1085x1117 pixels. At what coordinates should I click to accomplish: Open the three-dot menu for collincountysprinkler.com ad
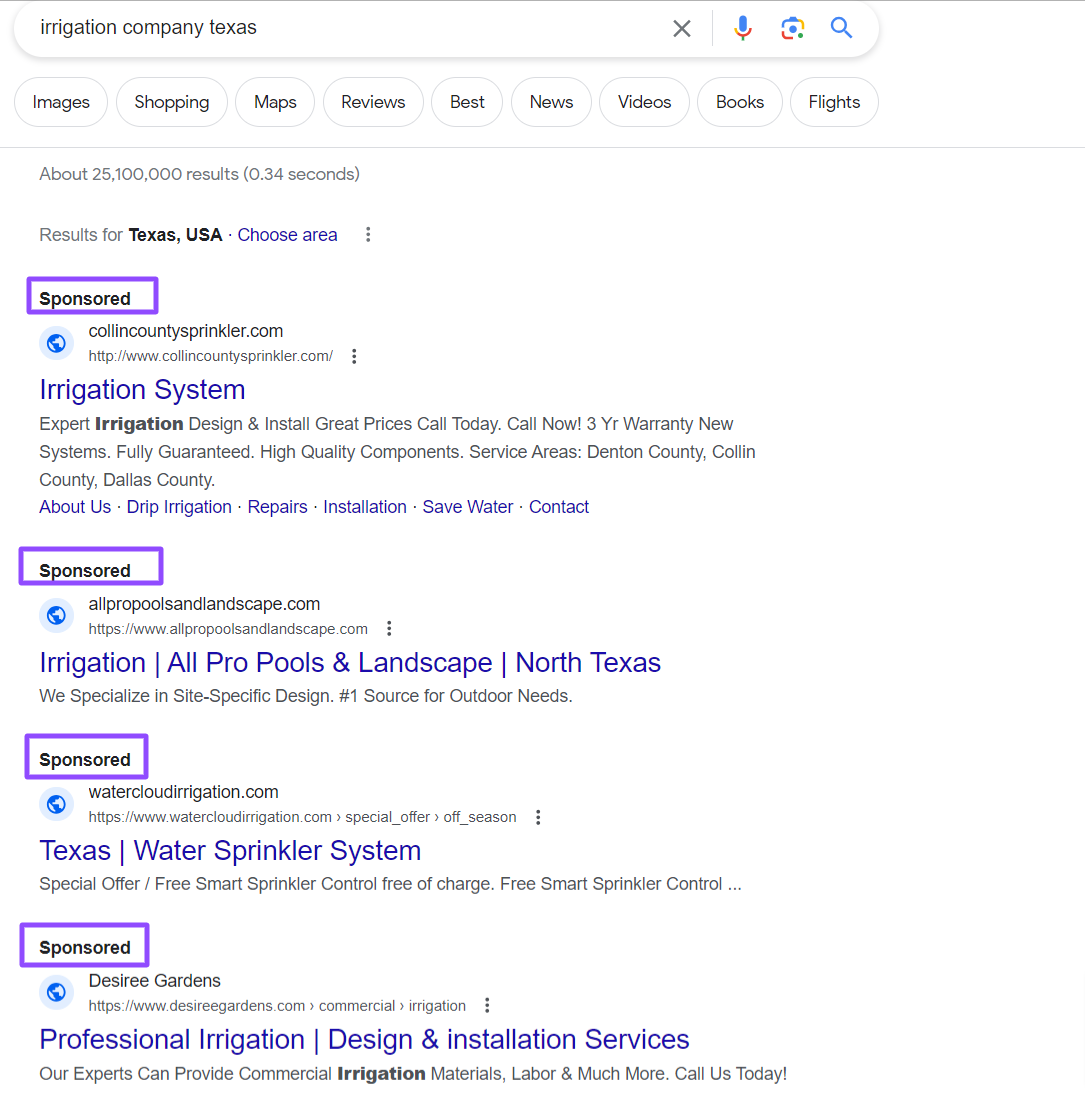[x=354, y=356]
